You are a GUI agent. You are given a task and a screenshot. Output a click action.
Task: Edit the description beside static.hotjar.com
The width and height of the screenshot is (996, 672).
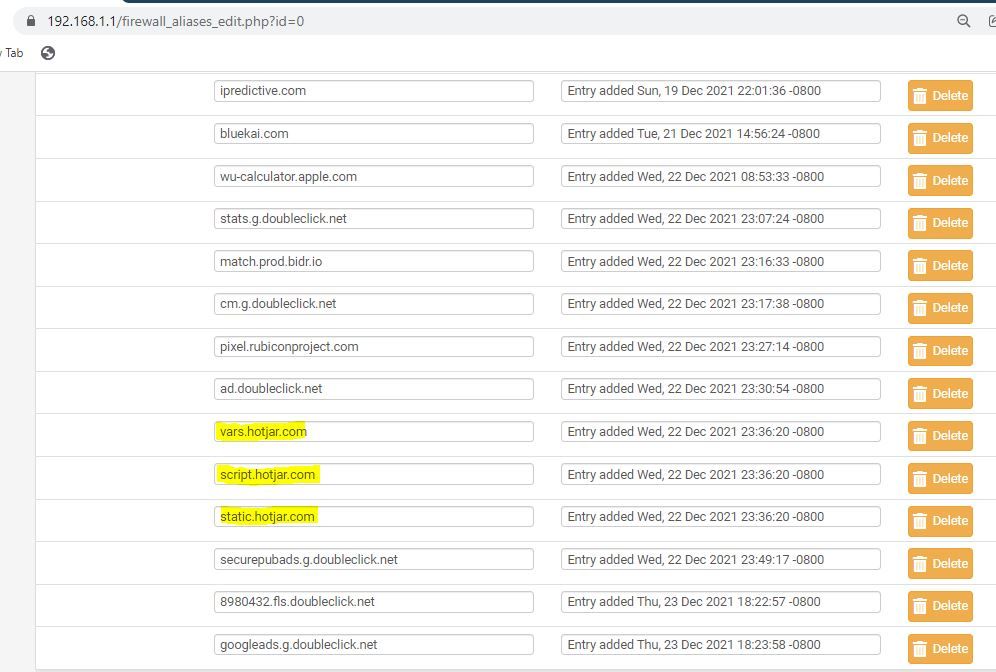[721, 516]
